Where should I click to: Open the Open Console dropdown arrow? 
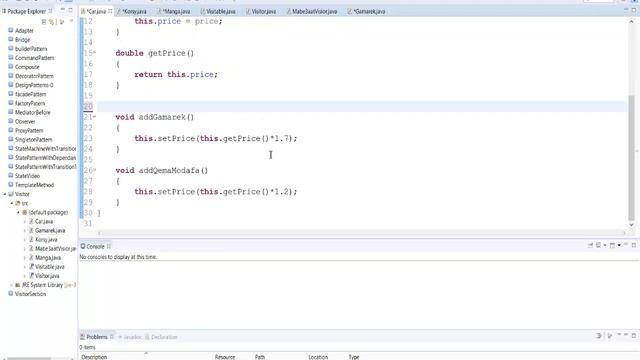(x=619, y=245)
